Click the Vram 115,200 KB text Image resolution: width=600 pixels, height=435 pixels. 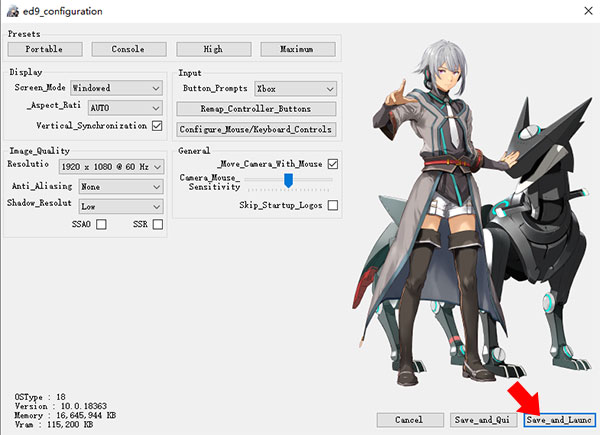click(x=54, y=424)
